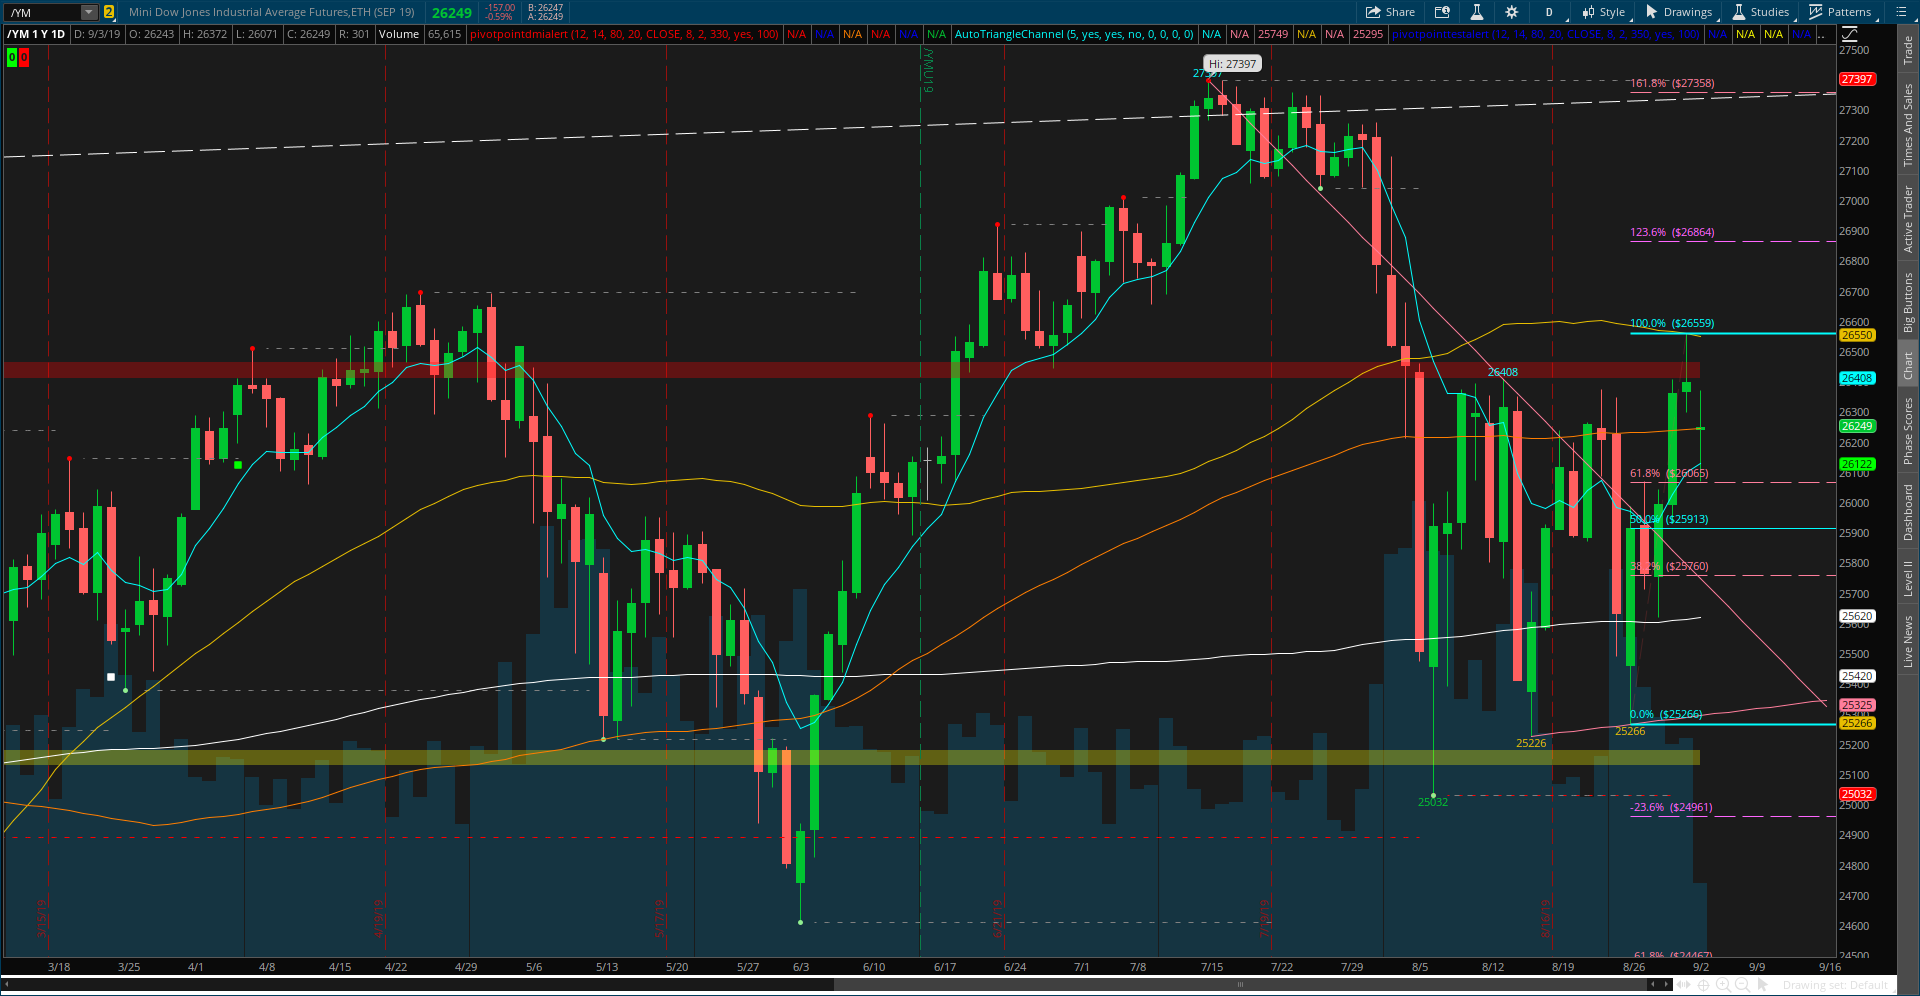Viewport: 1920px width, 996px height.
Task: Open the list menu icon at top right
Action: [1901, 12]
